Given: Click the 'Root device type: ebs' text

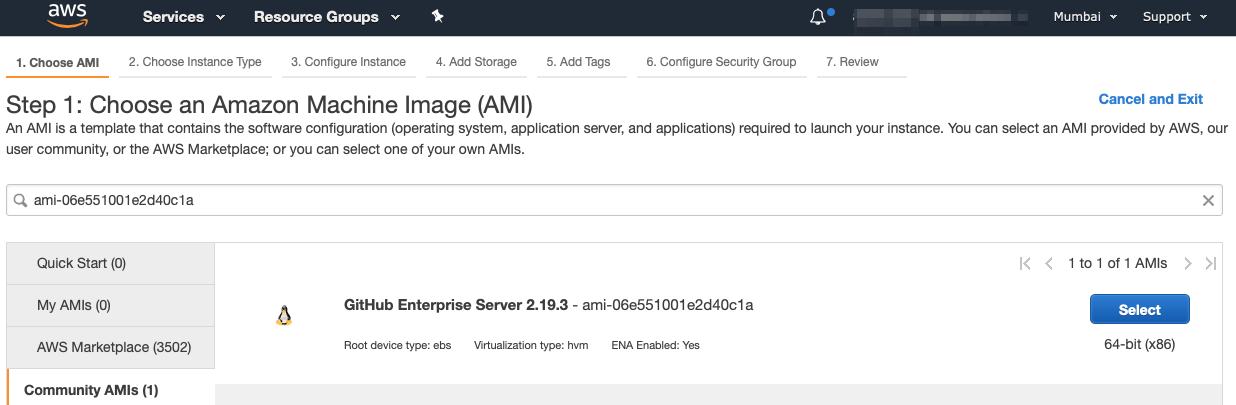Looking at the screenshot, I should (398, 345).
